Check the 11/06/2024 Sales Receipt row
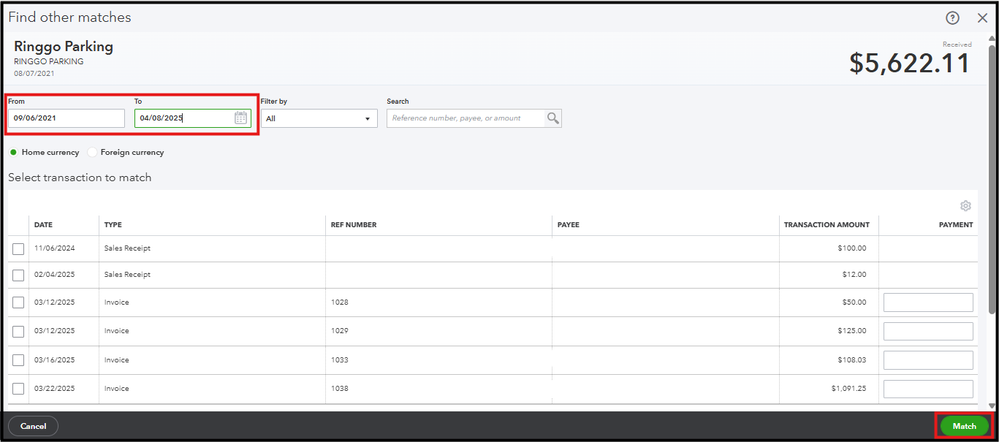This screenshot has height=442, width=999. tap(18, 248)
